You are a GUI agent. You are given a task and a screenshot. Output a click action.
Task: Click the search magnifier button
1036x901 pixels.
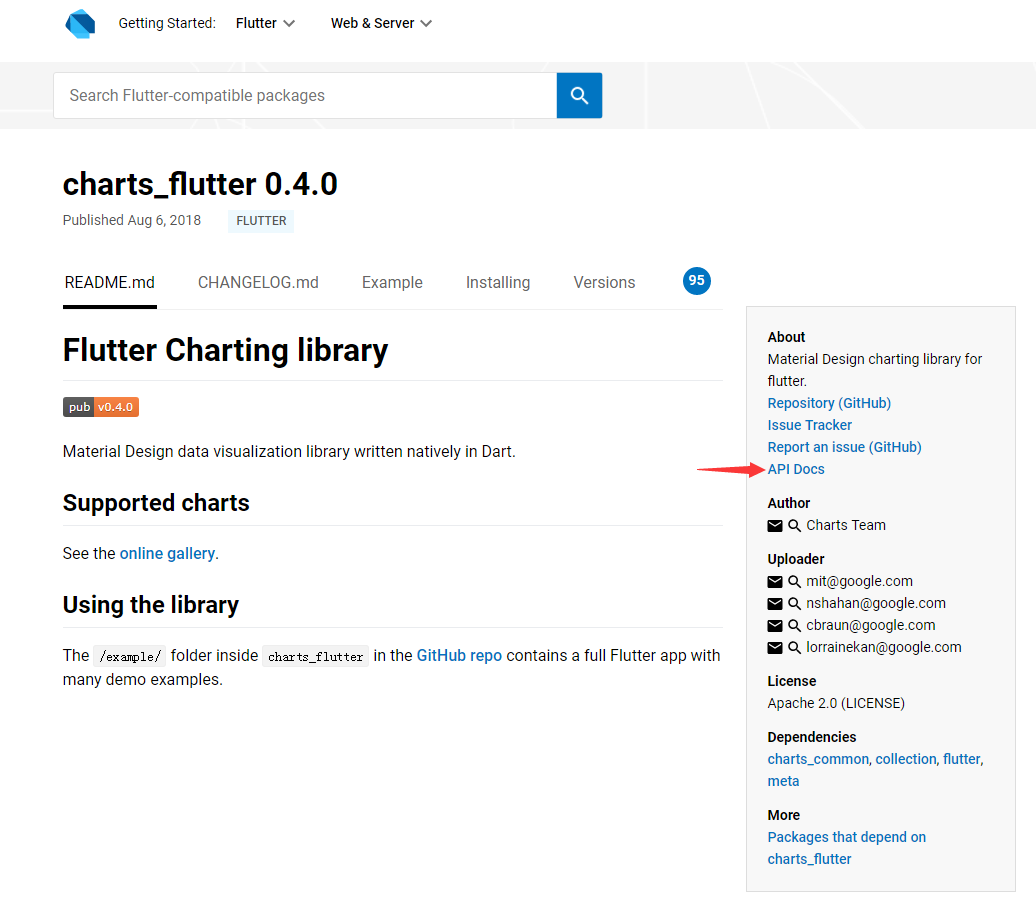click(579, 95)
